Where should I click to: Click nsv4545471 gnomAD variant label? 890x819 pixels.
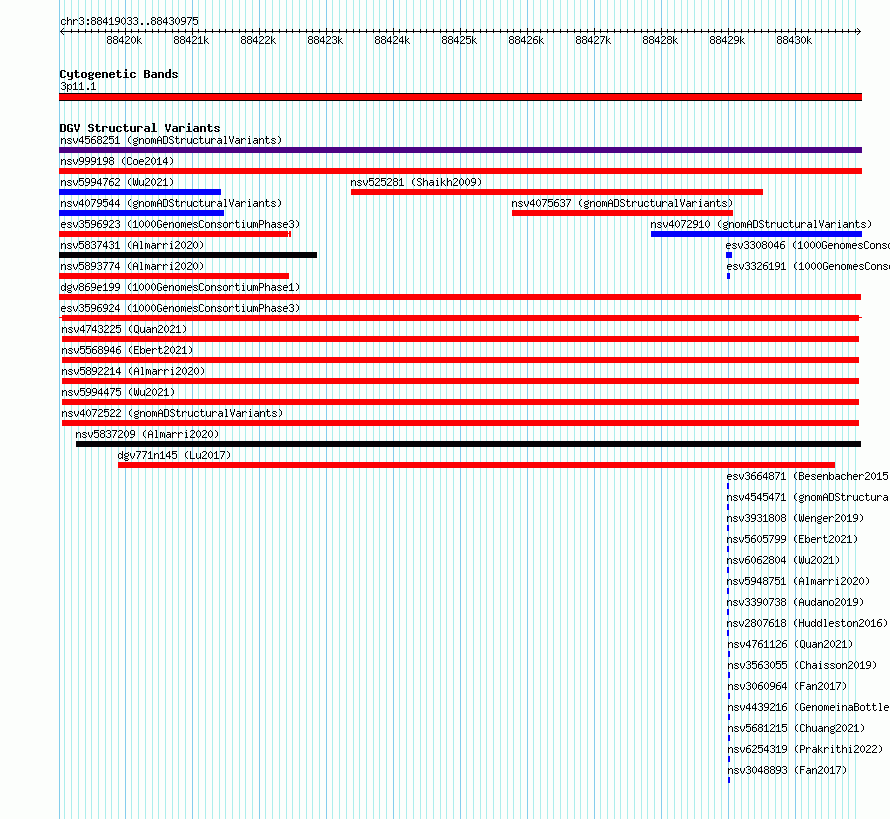(808, 497)
